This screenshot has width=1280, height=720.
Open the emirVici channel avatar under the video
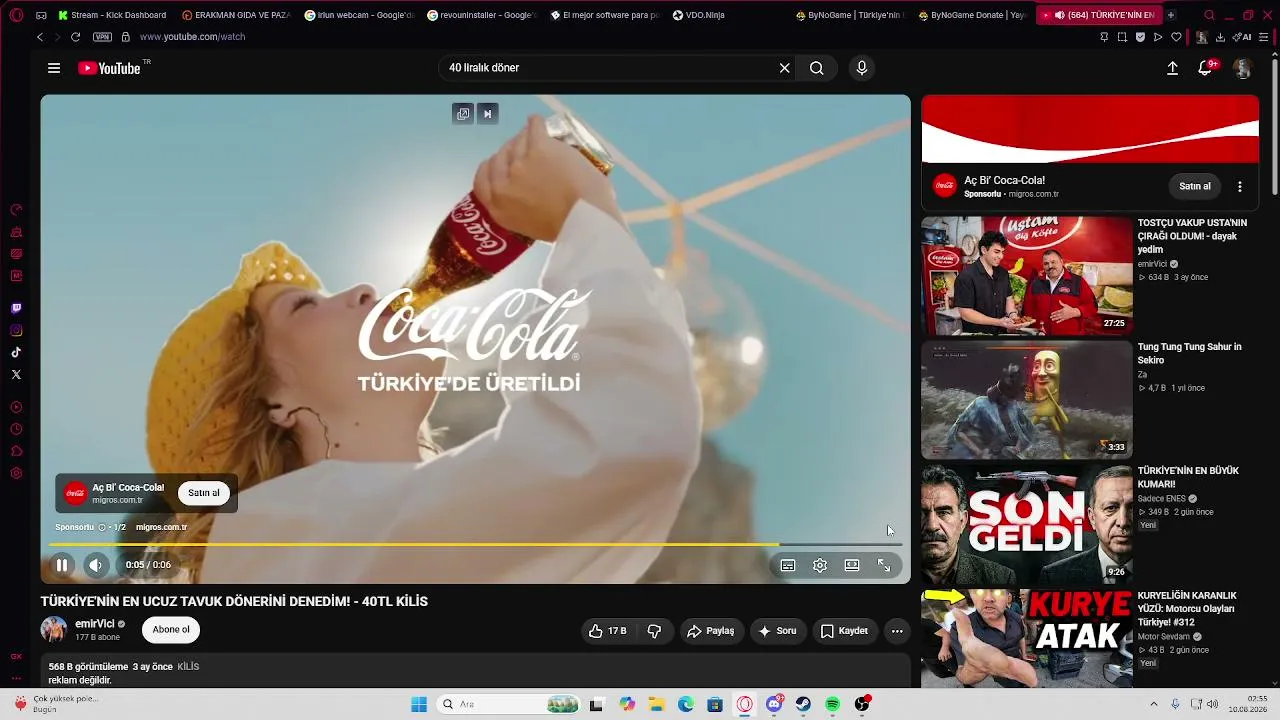[54, 630]
